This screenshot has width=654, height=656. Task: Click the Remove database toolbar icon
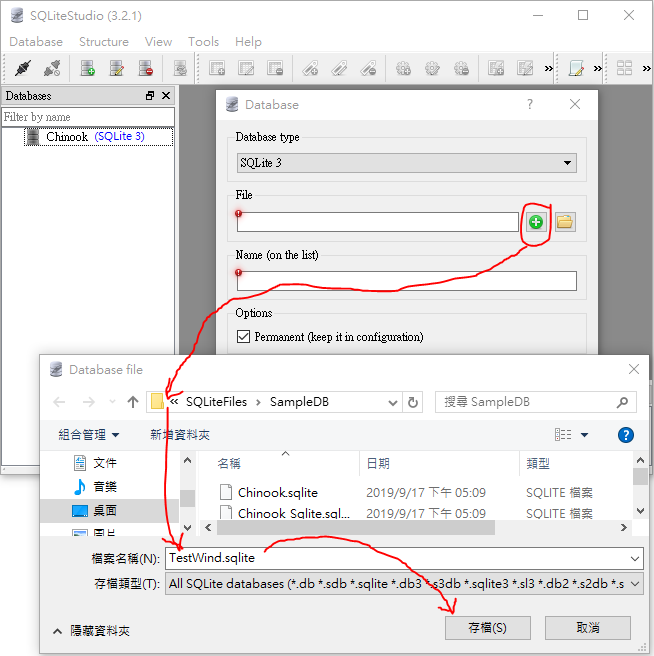coord(146,68)
